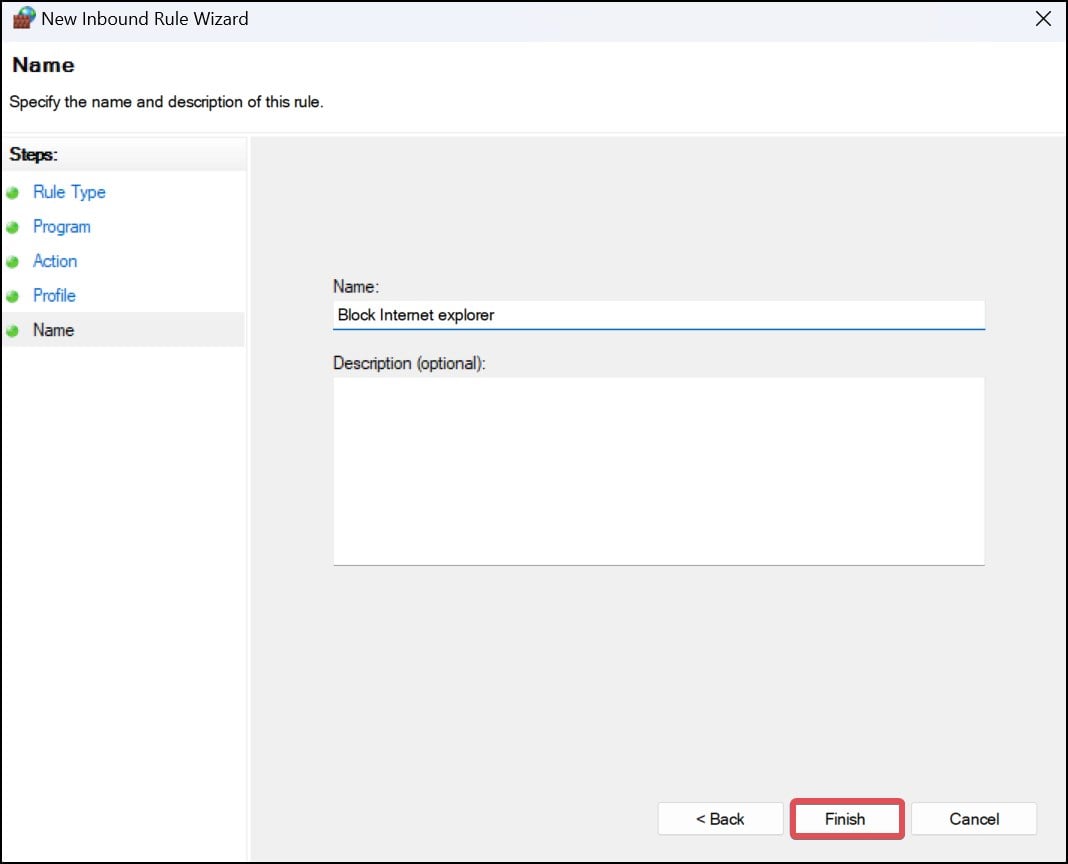Click the Name input field
The image size is (1068, 864).
click(659, 315)
